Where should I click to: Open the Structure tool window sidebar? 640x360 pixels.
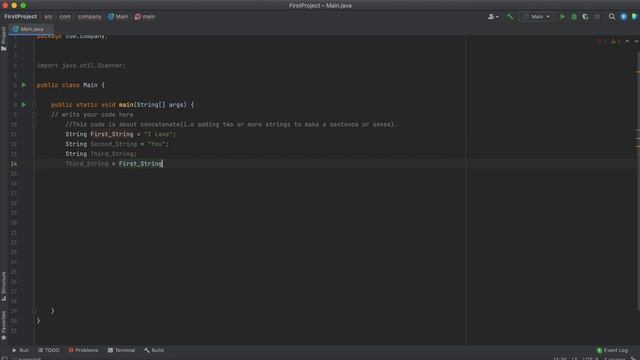coord(4,287)
